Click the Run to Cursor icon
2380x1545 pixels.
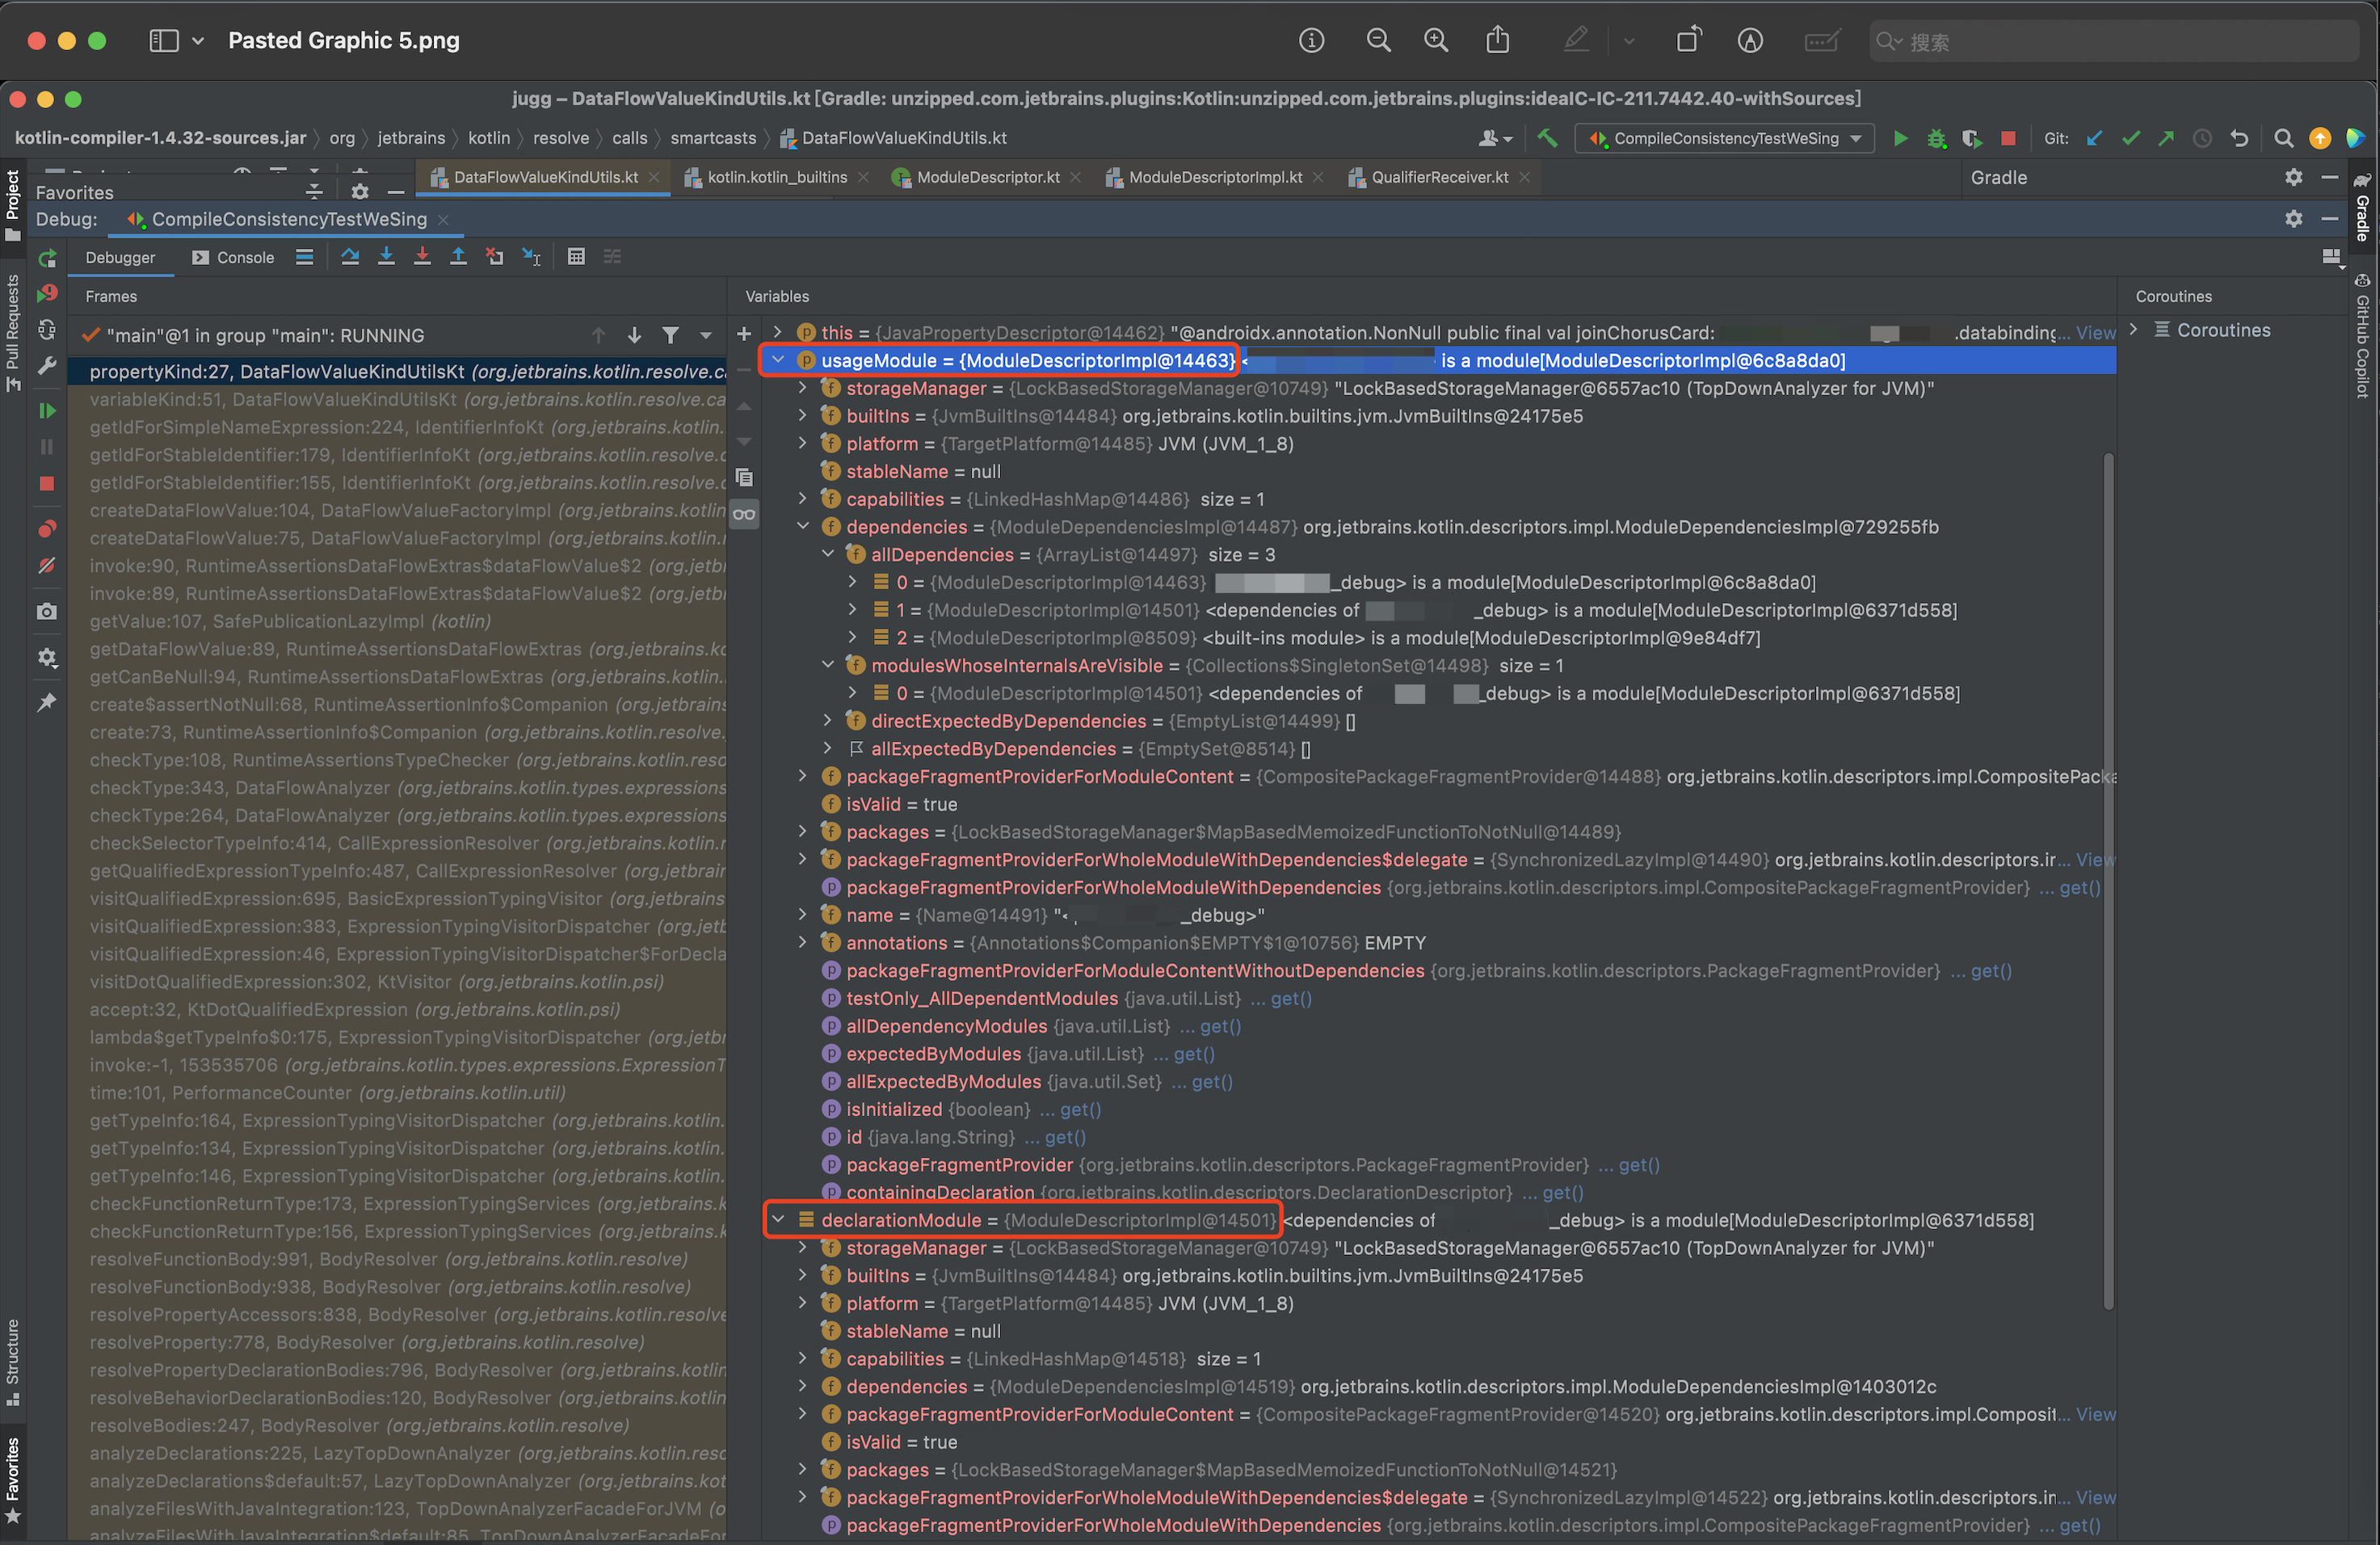(531, 257)
